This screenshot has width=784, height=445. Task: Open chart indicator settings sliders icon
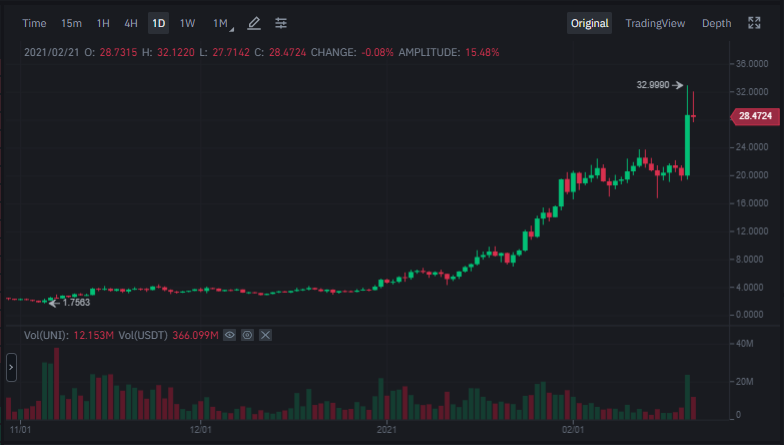(281, 23)
